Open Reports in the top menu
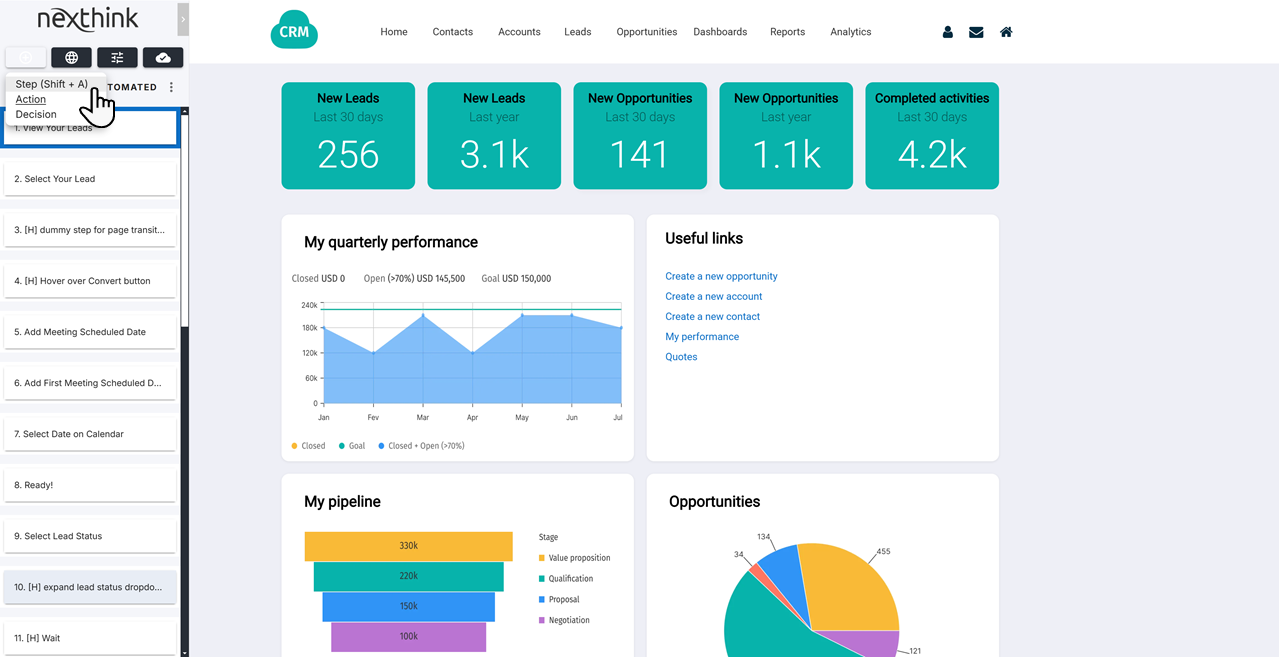This screenshot has width=1279, height=657. point(788,32)
